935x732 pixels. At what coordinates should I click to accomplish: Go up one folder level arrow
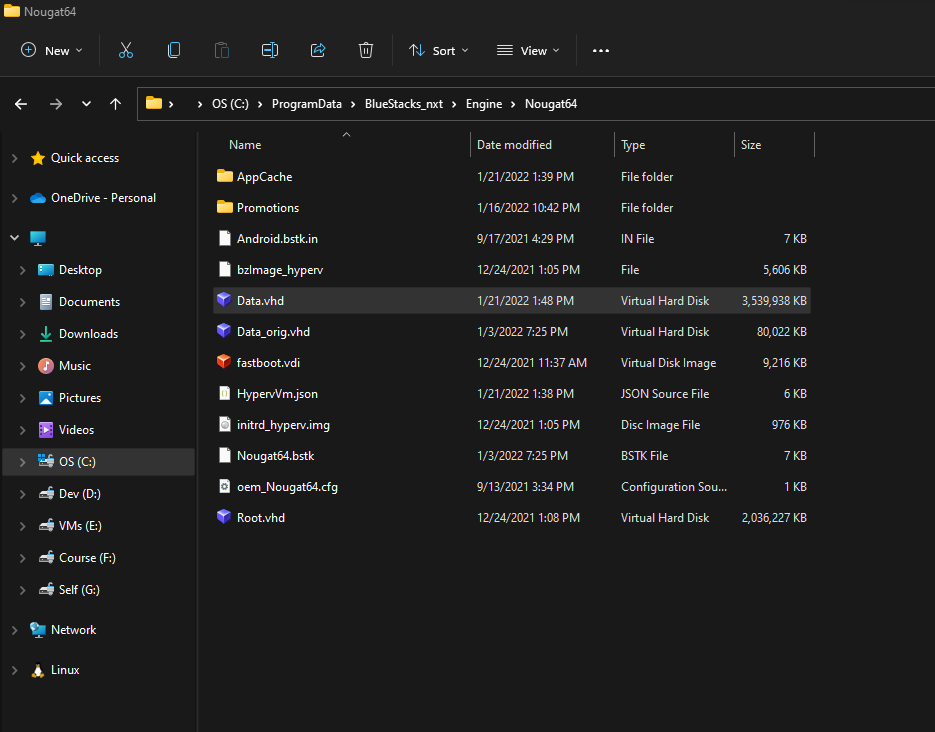tap(116, 104)
